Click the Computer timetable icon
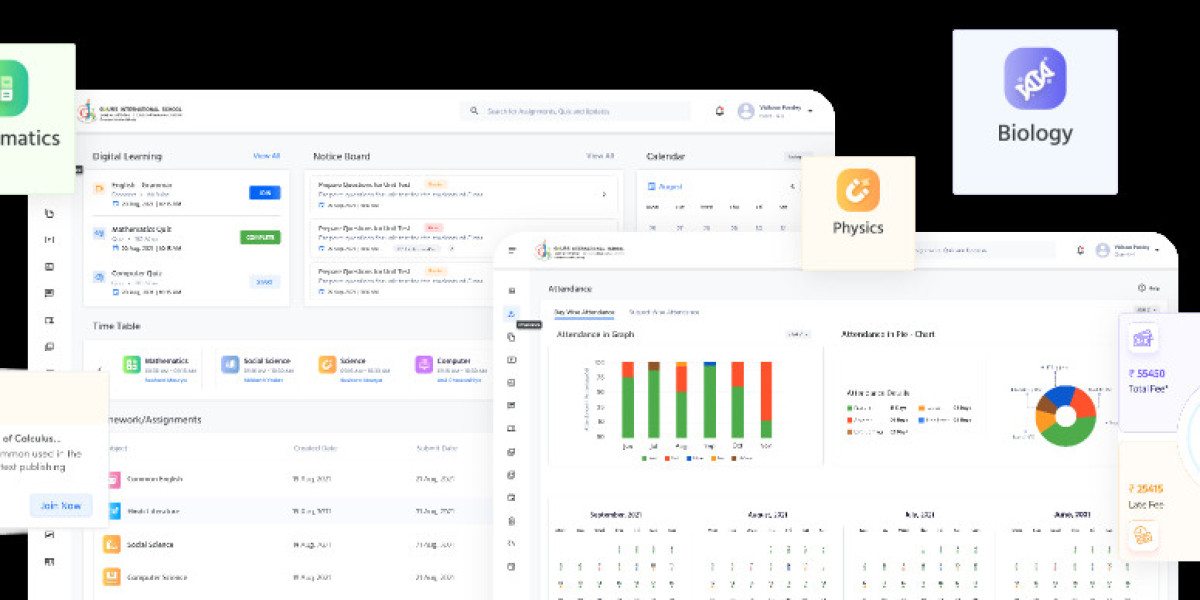The width and height of the screenshot is (1200, 600). point(424,365)
